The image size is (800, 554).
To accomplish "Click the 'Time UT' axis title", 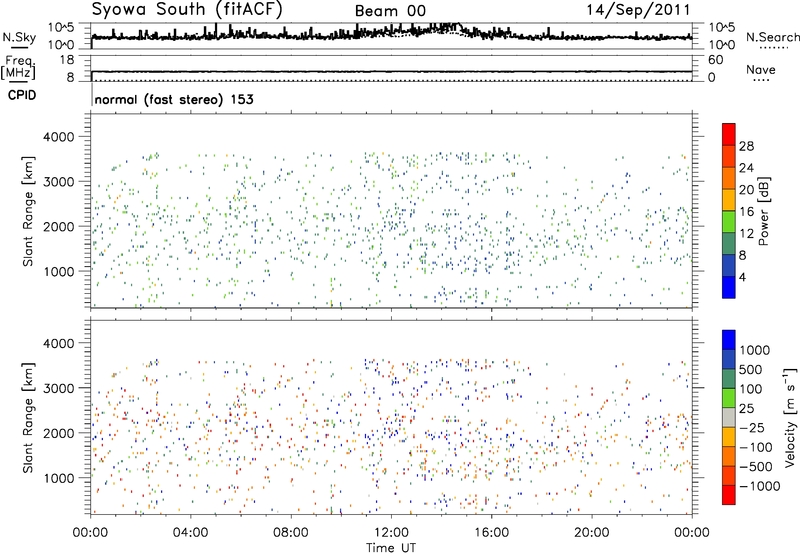I will pos(391,548).
